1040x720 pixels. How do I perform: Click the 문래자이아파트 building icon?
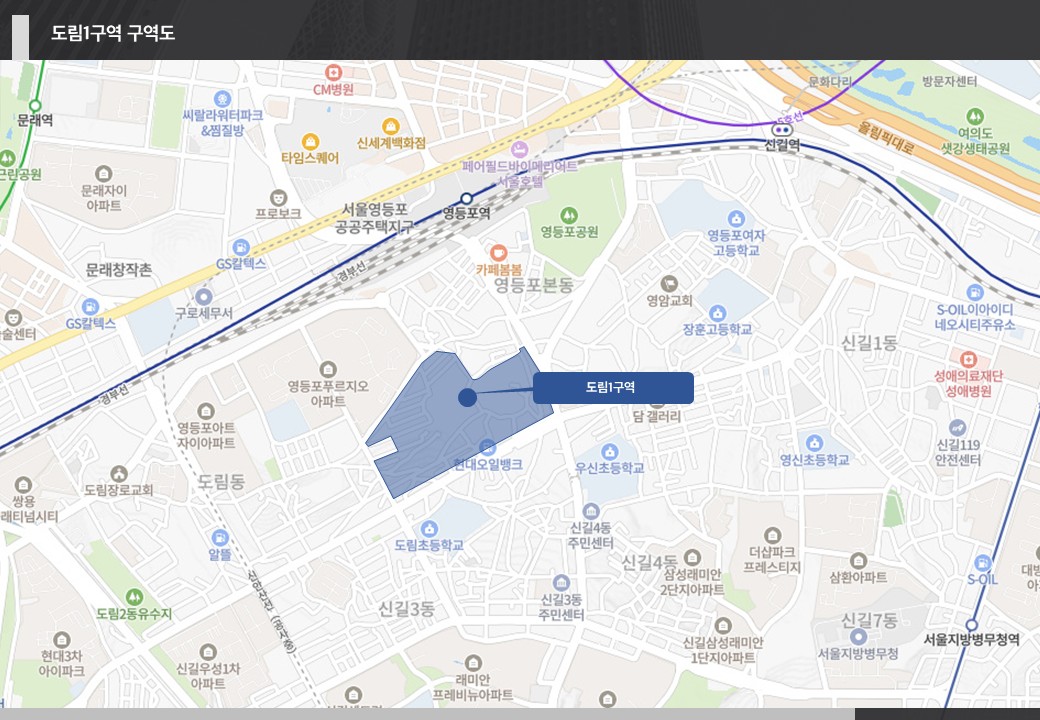pyautogui.click(x=103, y=174)
